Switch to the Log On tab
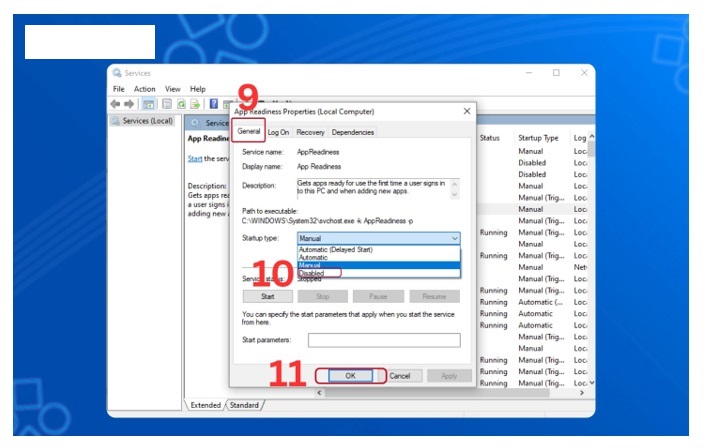The width and height of the screenshot is (714, 448). [x=278, y=132]
